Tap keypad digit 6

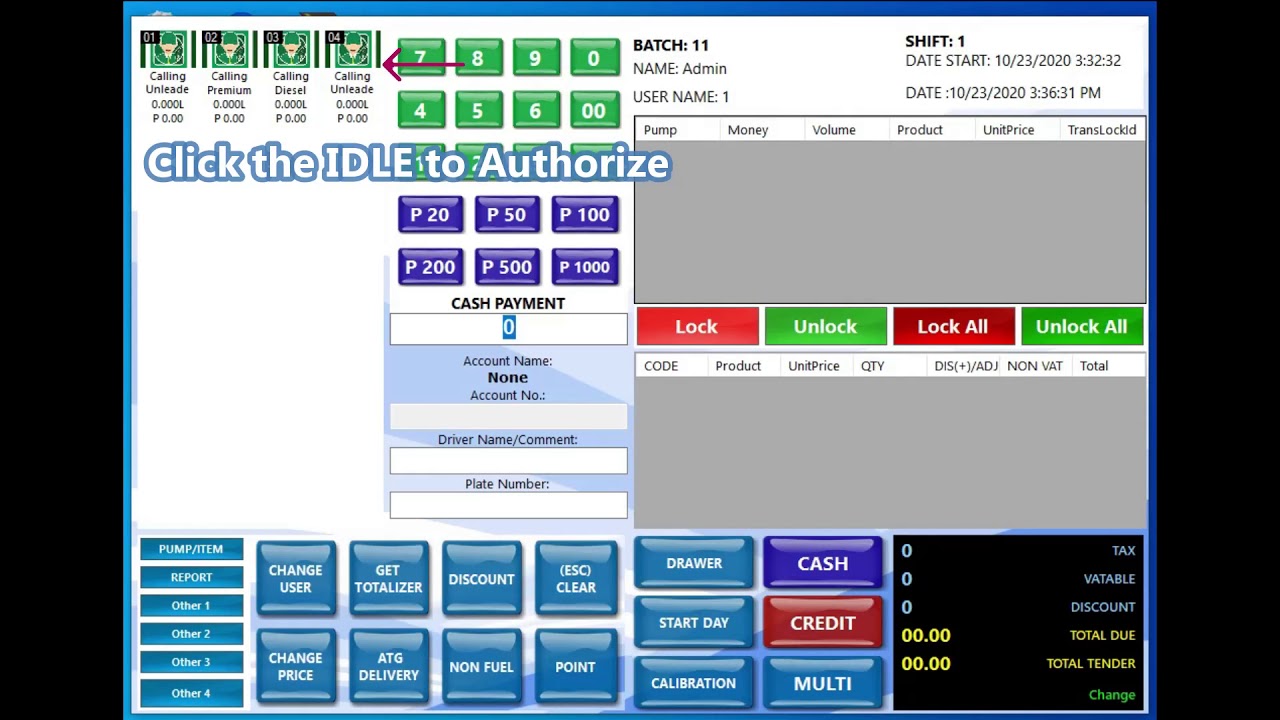point(535,110)
